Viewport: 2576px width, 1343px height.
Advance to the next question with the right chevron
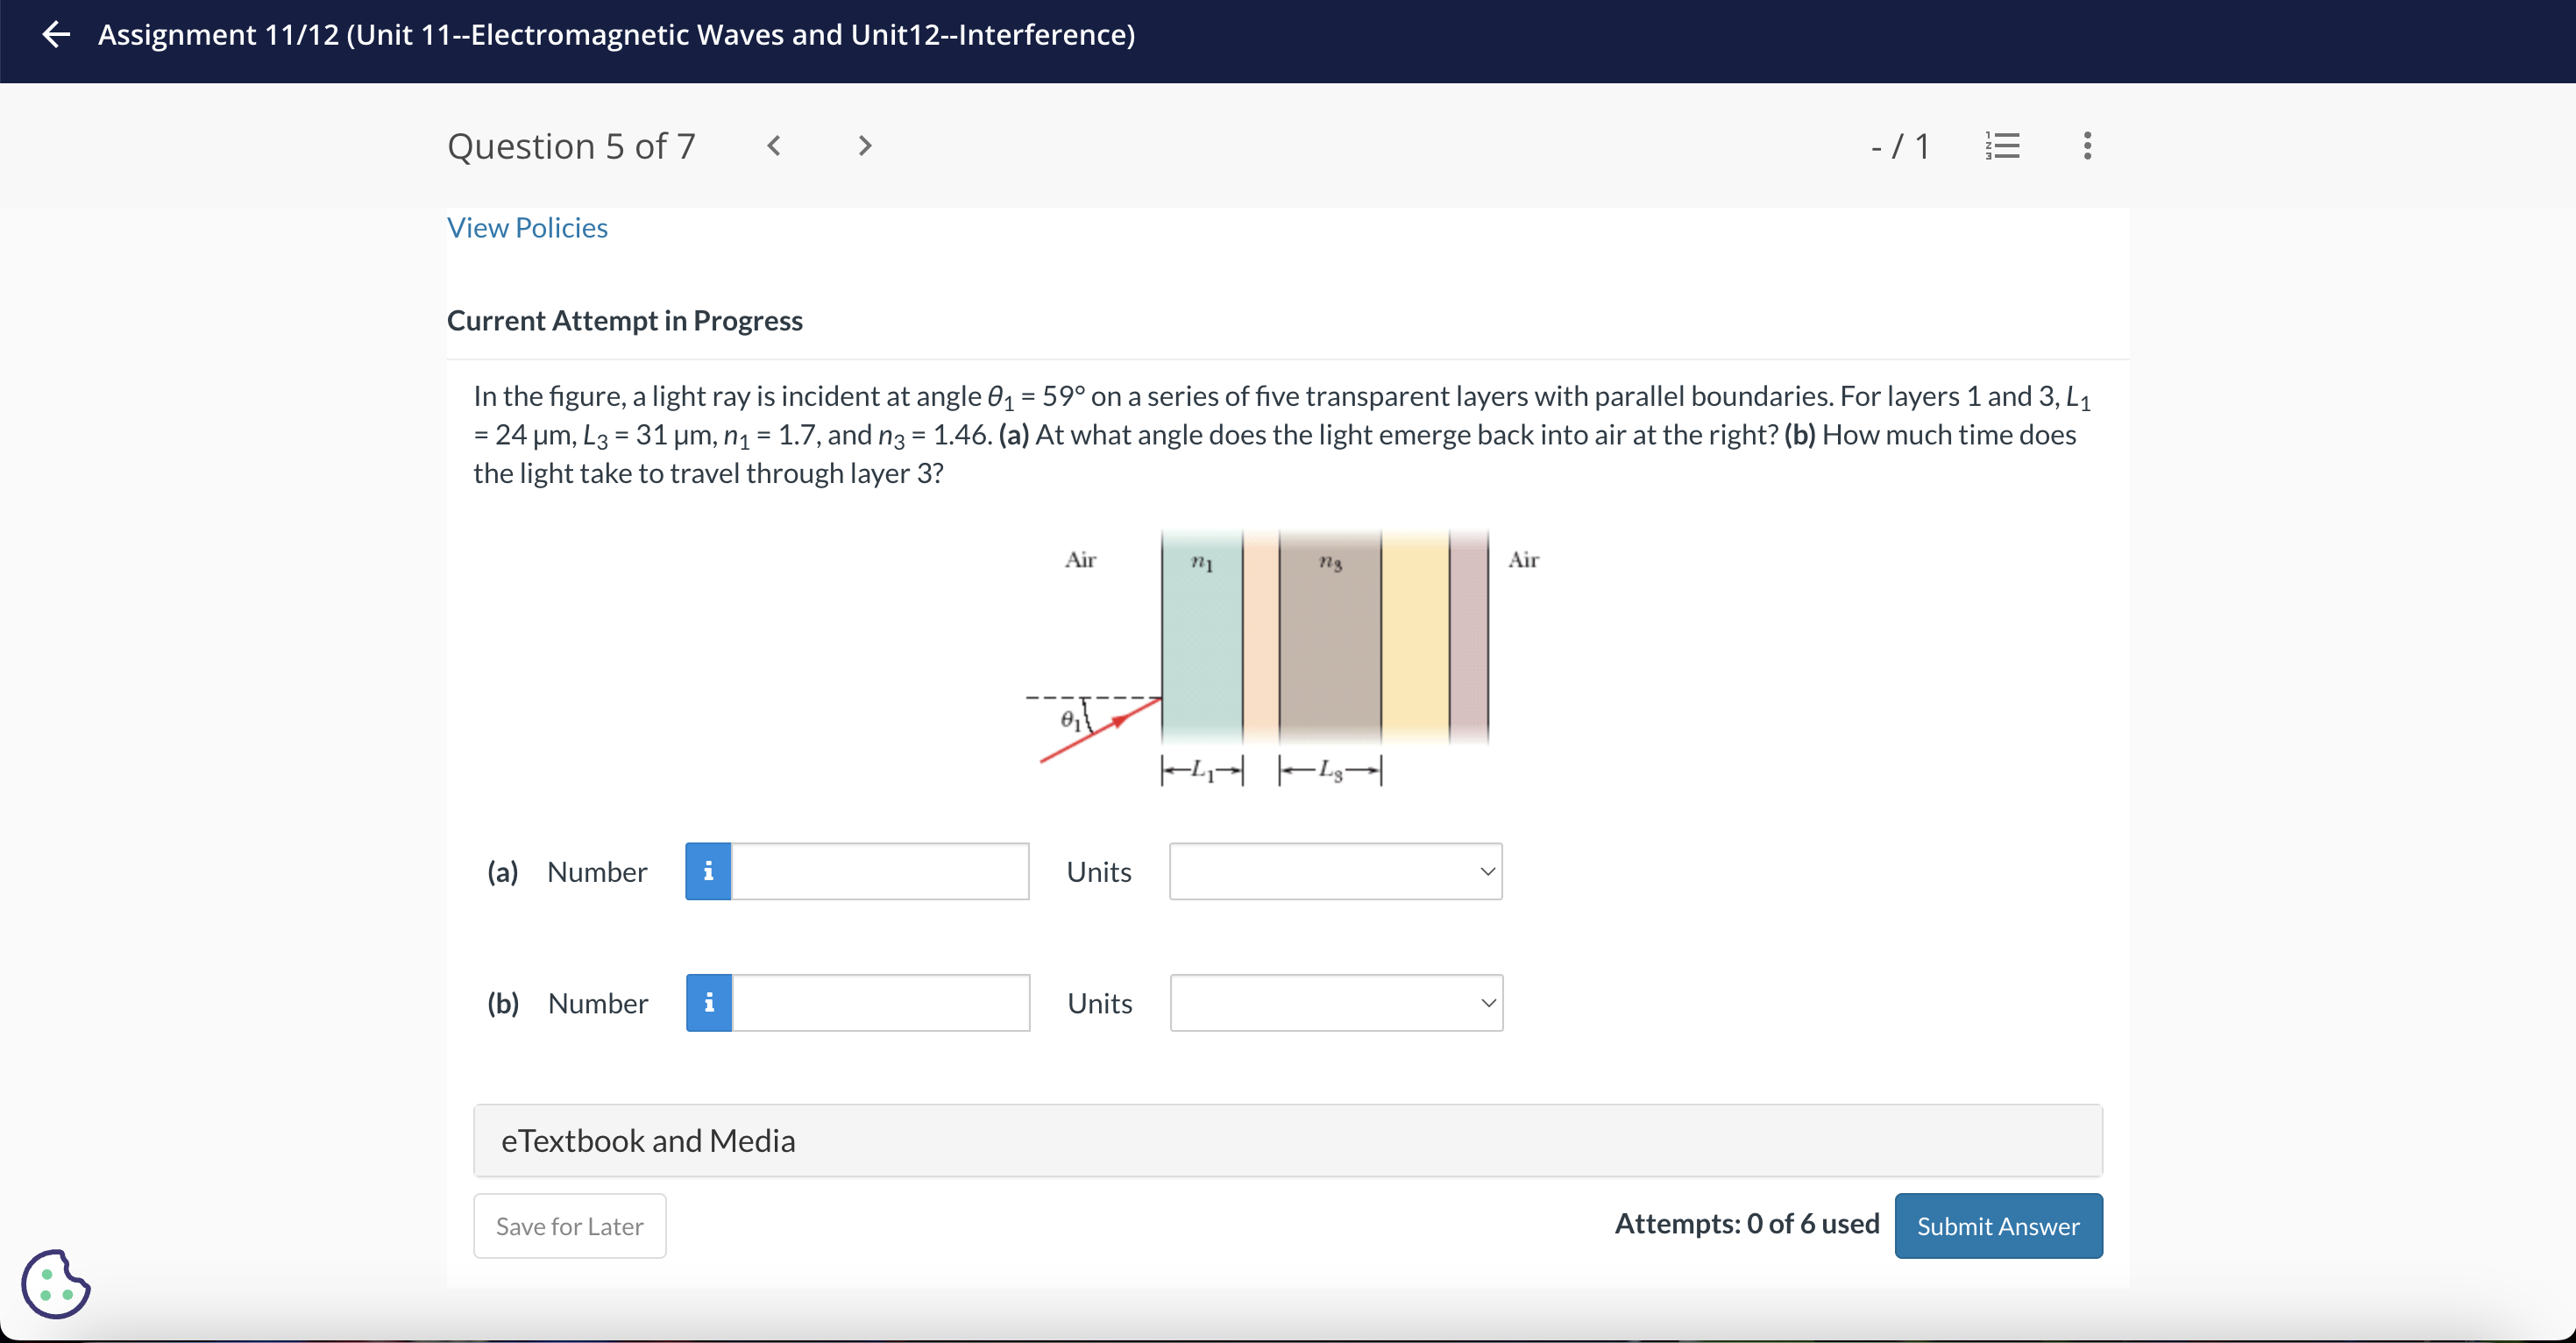point(863,146)
